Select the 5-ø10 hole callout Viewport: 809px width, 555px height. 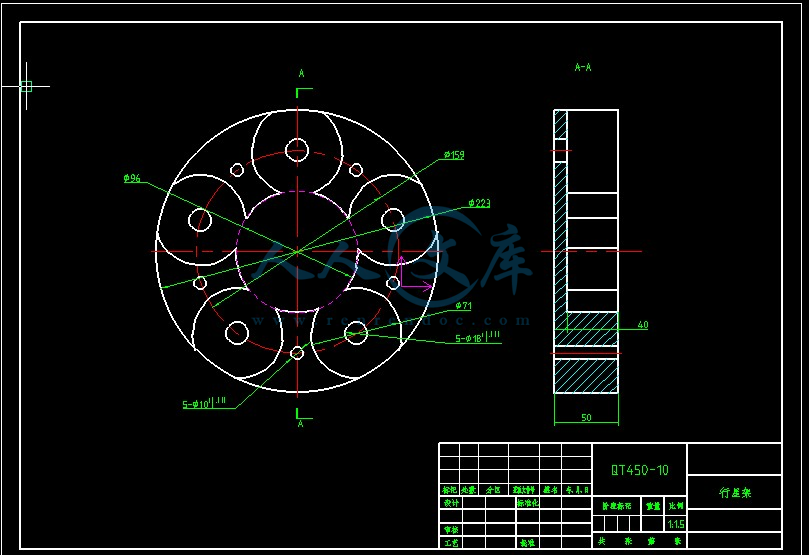coord(204,404)
